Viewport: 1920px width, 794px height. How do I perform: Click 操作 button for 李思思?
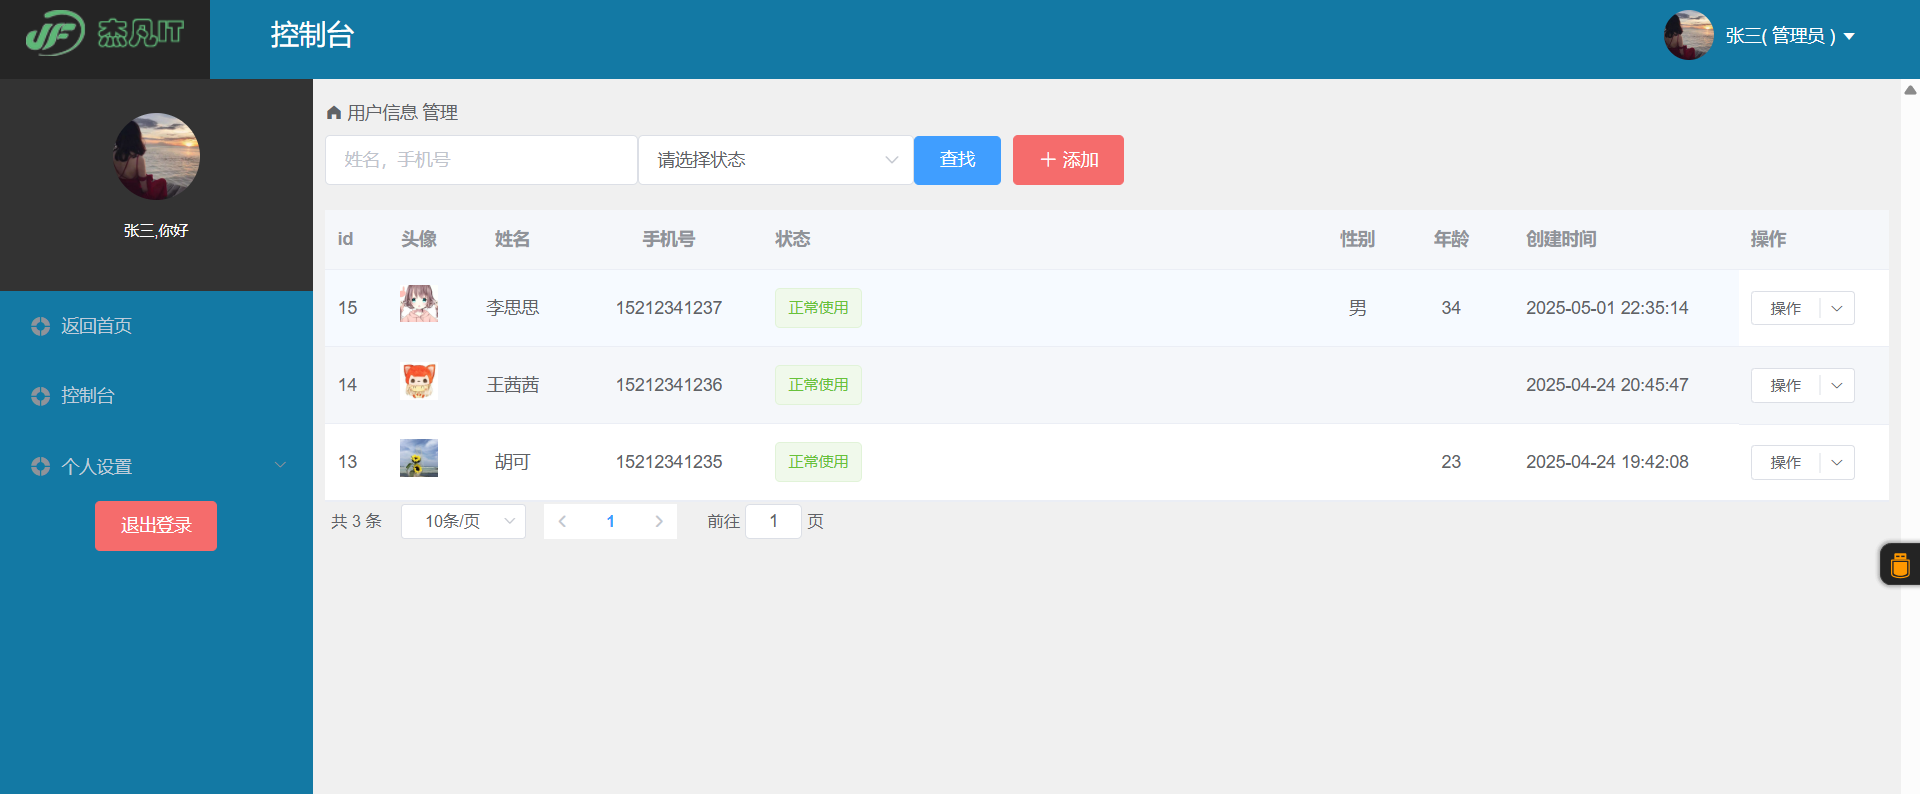point(1785,308)
